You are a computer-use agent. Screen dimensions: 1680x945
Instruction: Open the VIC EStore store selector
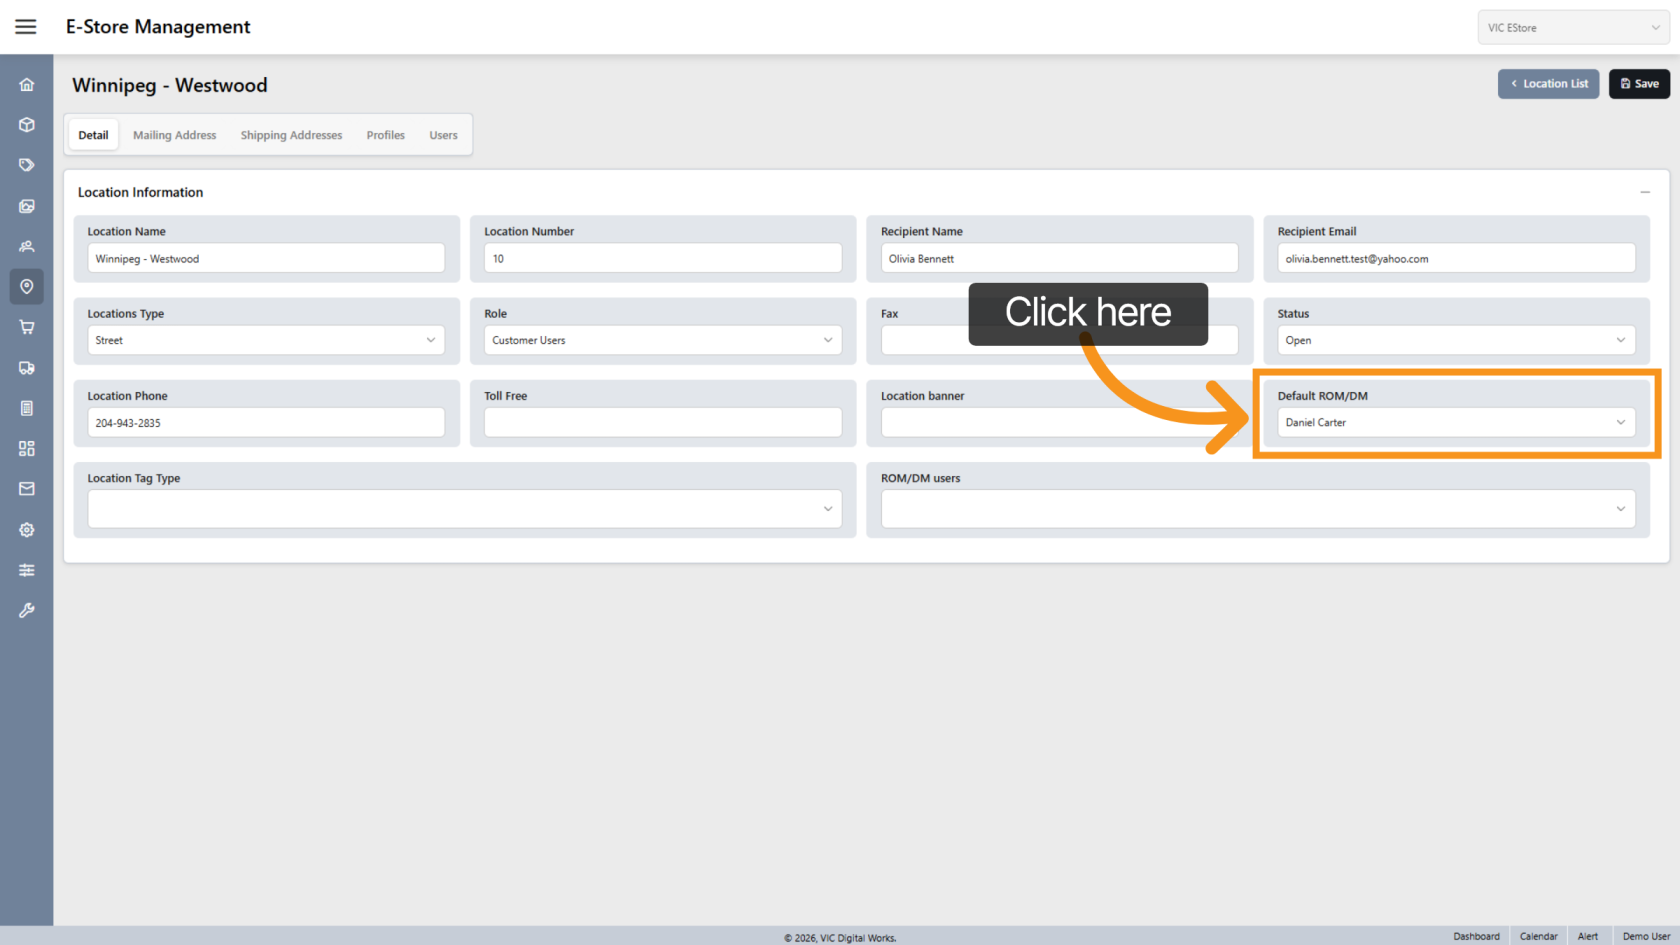[x=1572, y=28]
